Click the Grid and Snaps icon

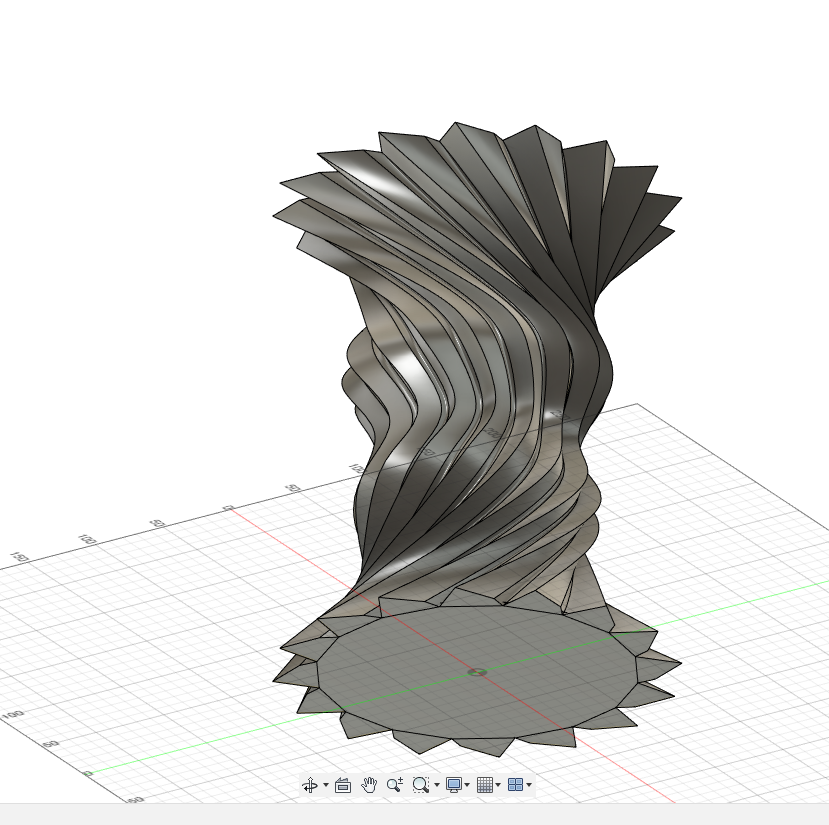(x=487, y=786)
